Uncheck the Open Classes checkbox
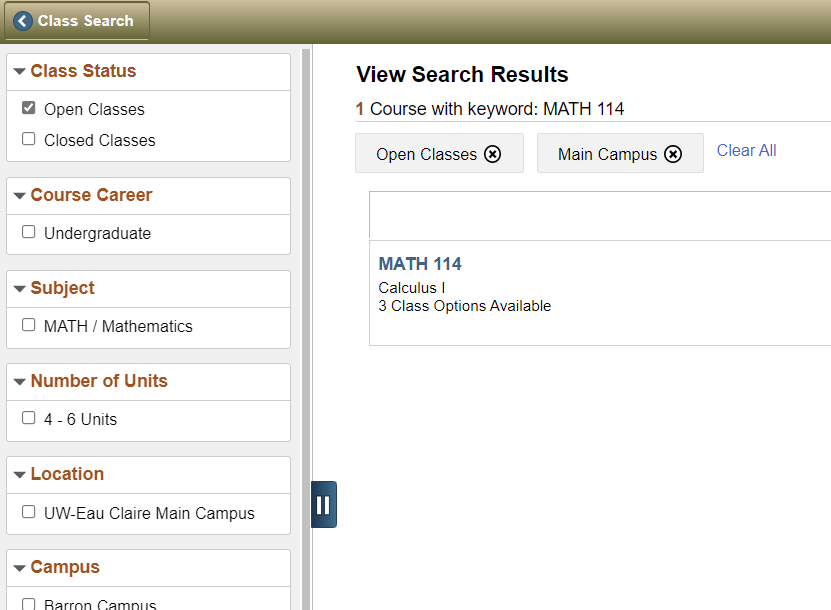The image size is (831, 610). (x=29, y=108)
